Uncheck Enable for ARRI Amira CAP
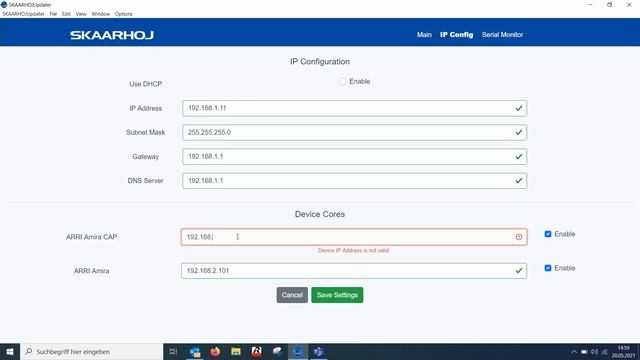 coord(548,234)
